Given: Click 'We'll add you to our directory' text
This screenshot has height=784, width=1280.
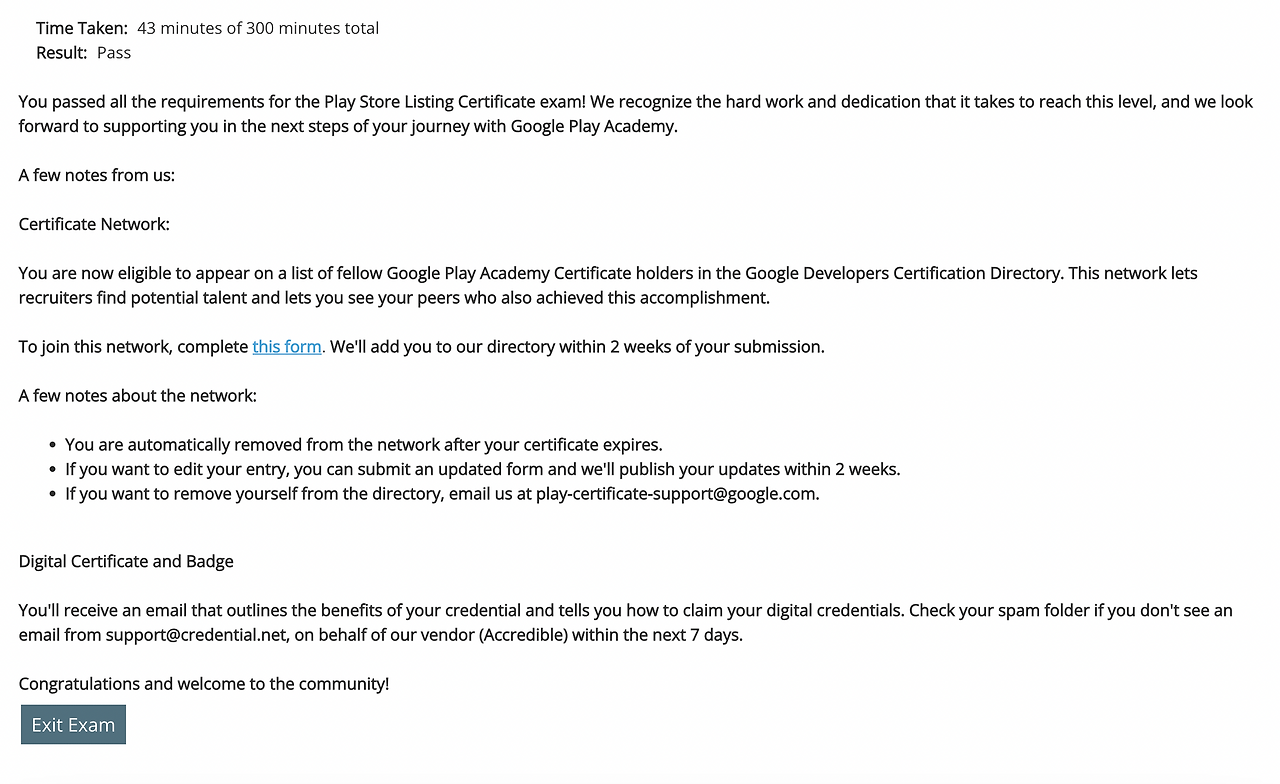Looking at the screenshot, I should tap(577, 347).
